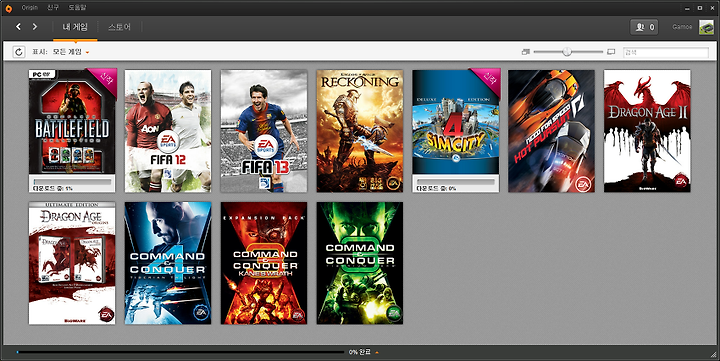Select the Dragon Age II tile
The image size is (720, 361).
tap(647, 131)
